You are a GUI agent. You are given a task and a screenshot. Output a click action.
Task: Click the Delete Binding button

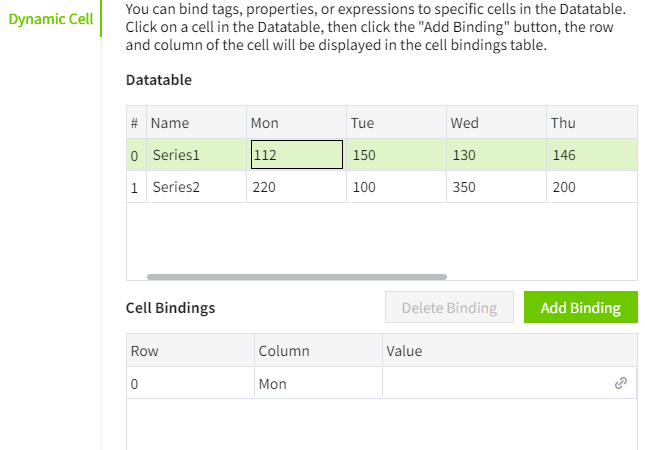(x=449, y=307)
